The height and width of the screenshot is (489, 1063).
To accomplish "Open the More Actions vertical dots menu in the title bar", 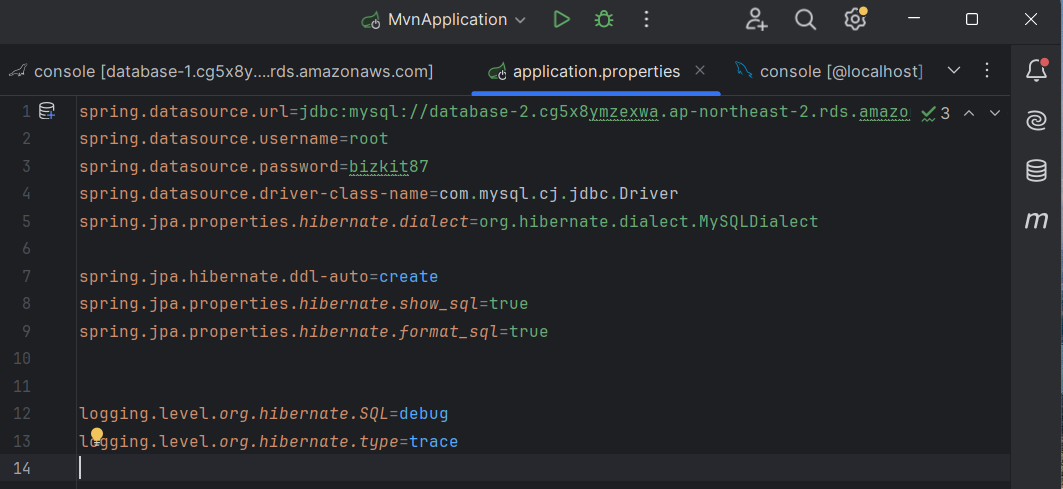I will coord(646,20).
